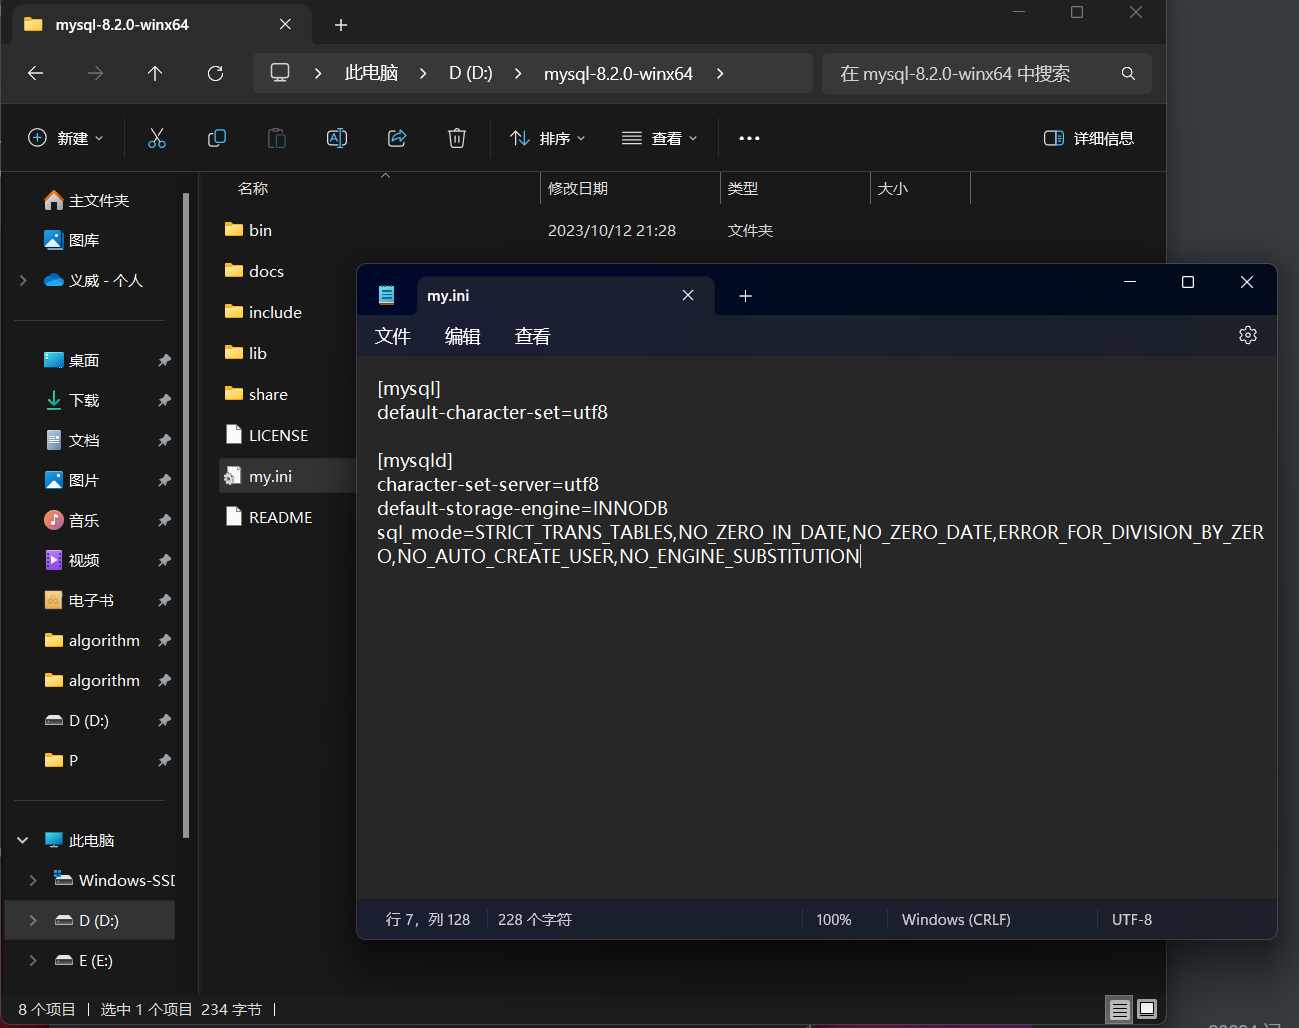Toggle the 详细信息 details pane
The image size is (1299, 1028).
tap(1089, 138)
